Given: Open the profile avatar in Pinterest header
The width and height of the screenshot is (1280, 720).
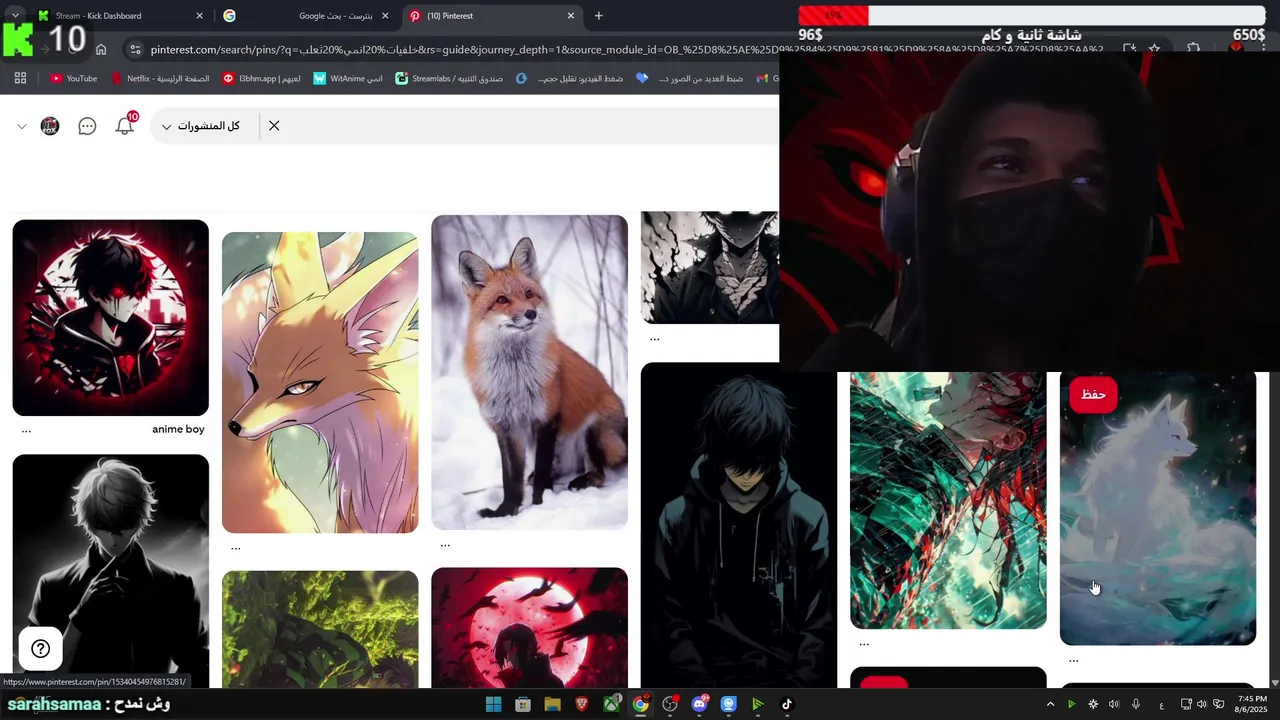Looking at the screenshot, I should pyautogui.click(x=50, y=126).
